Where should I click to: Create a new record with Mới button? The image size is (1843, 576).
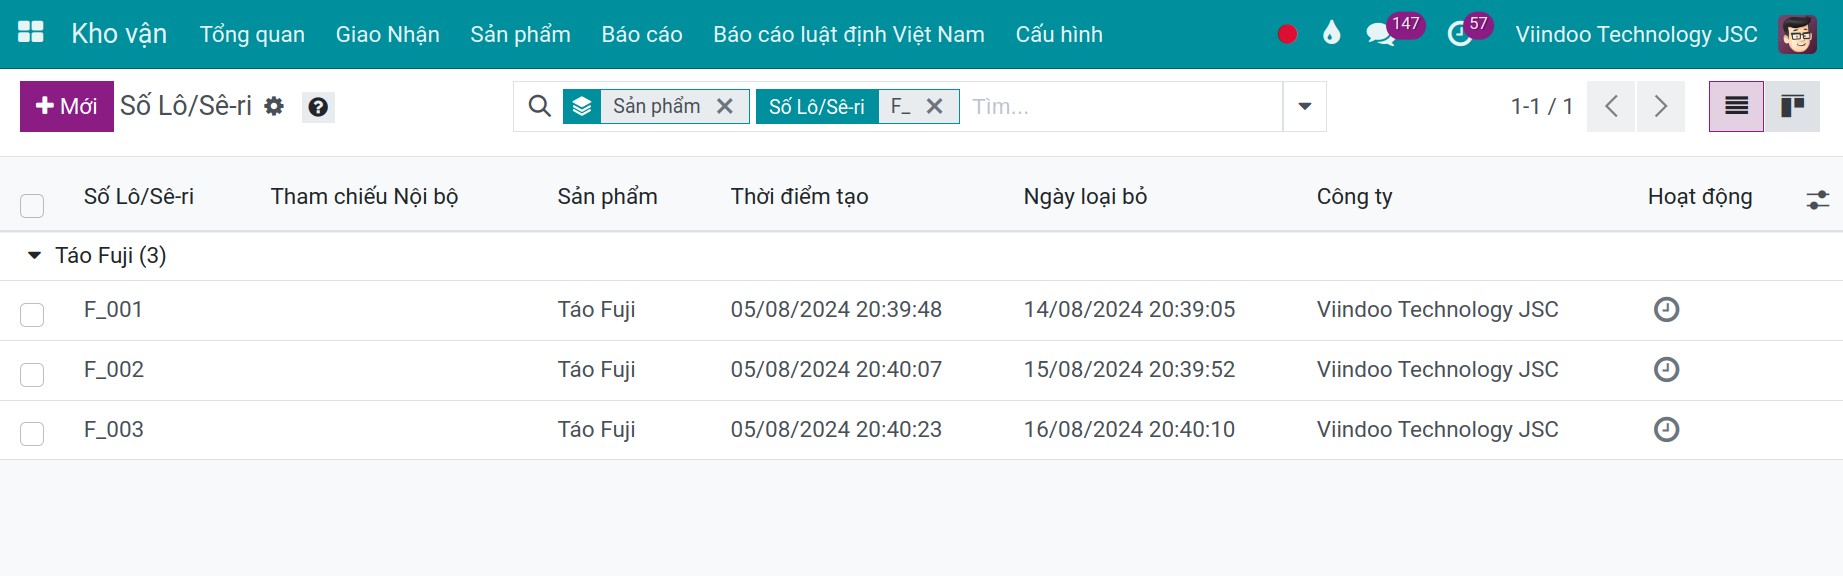tap(67, 106)
